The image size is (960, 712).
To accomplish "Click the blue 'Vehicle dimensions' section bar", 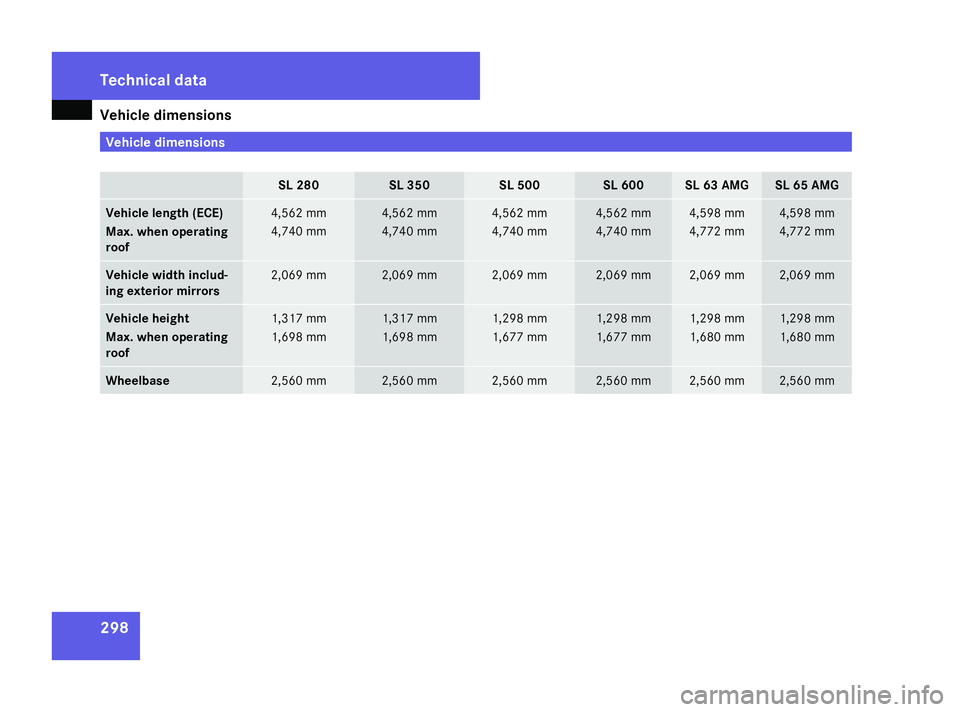I will point(476,142).
